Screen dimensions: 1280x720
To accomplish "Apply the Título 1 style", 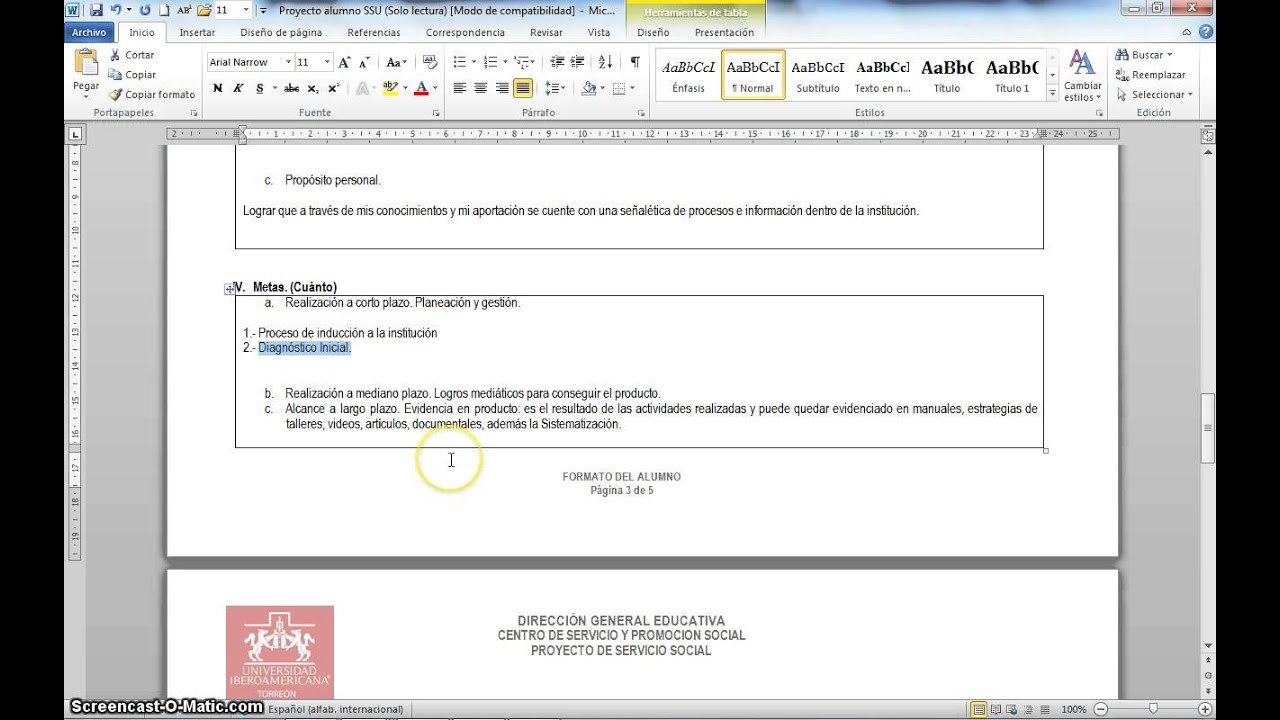I will 1011,75.
